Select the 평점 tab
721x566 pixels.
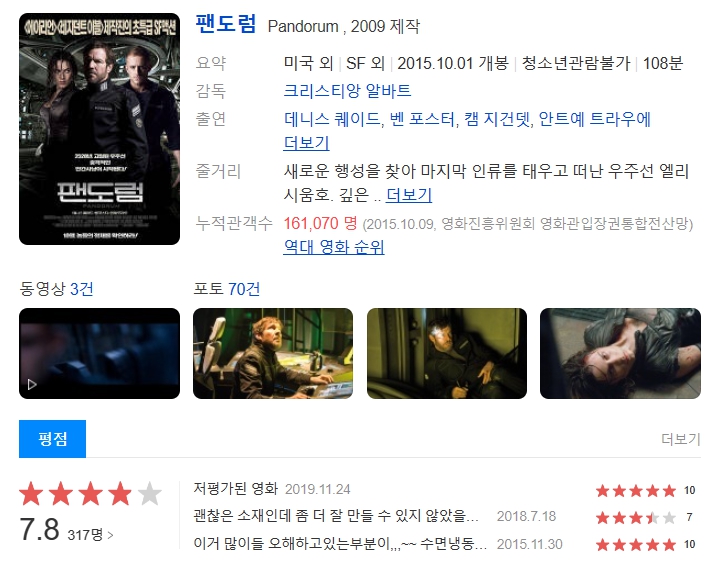pyautogui.click(x=52, y=439)
